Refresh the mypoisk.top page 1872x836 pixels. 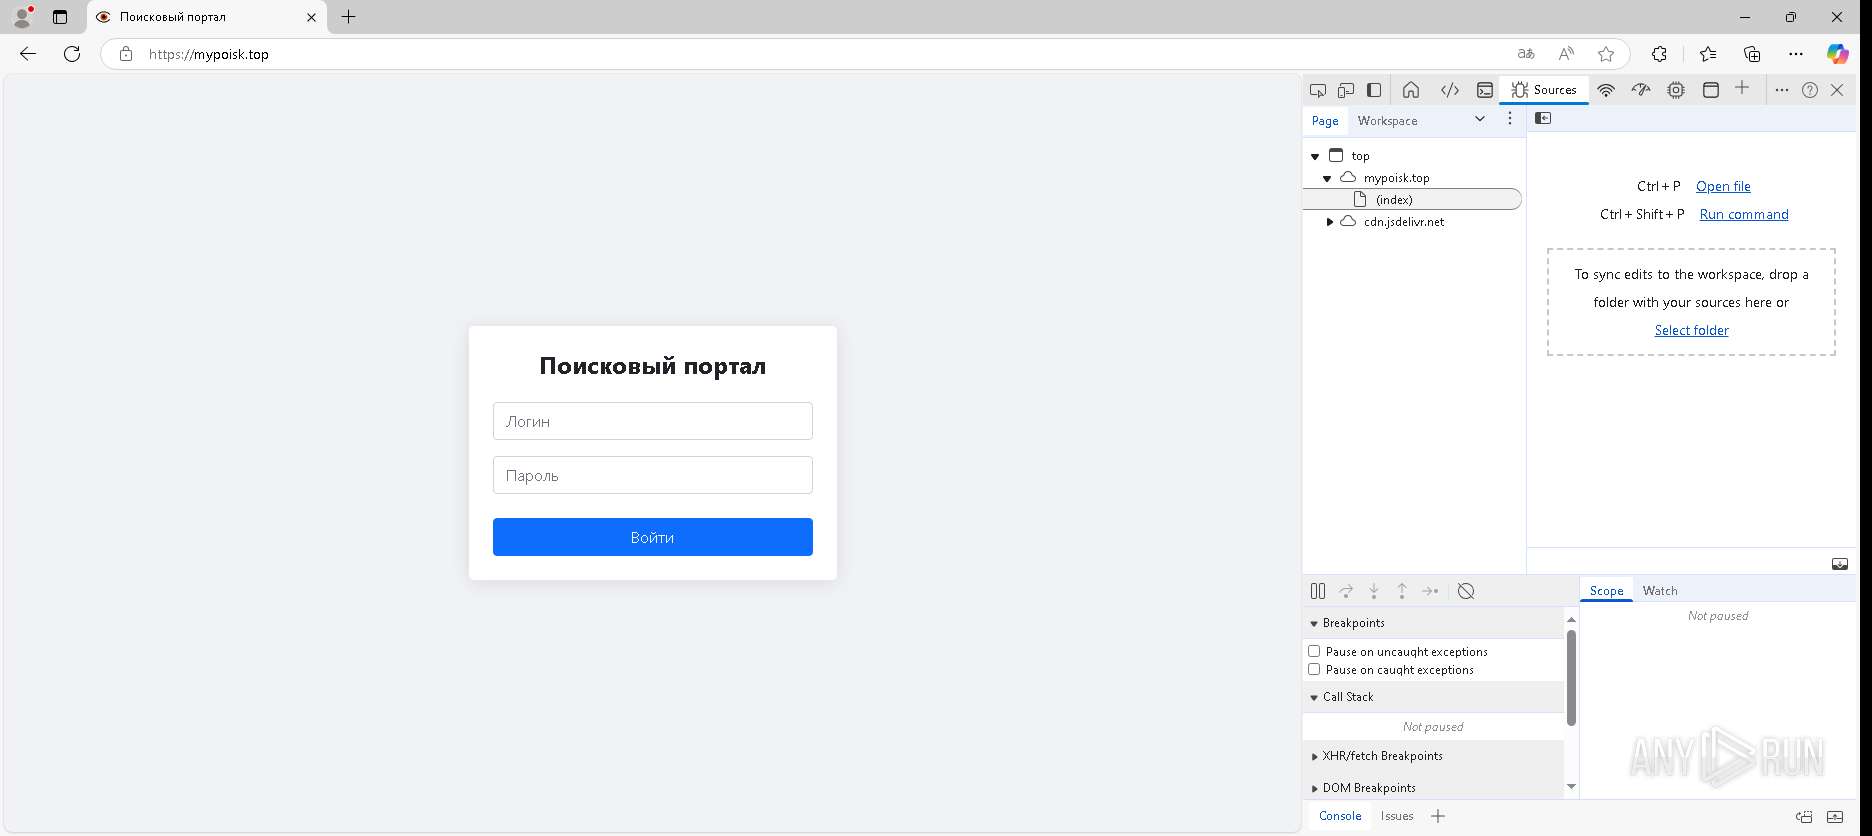coord(72,54)
